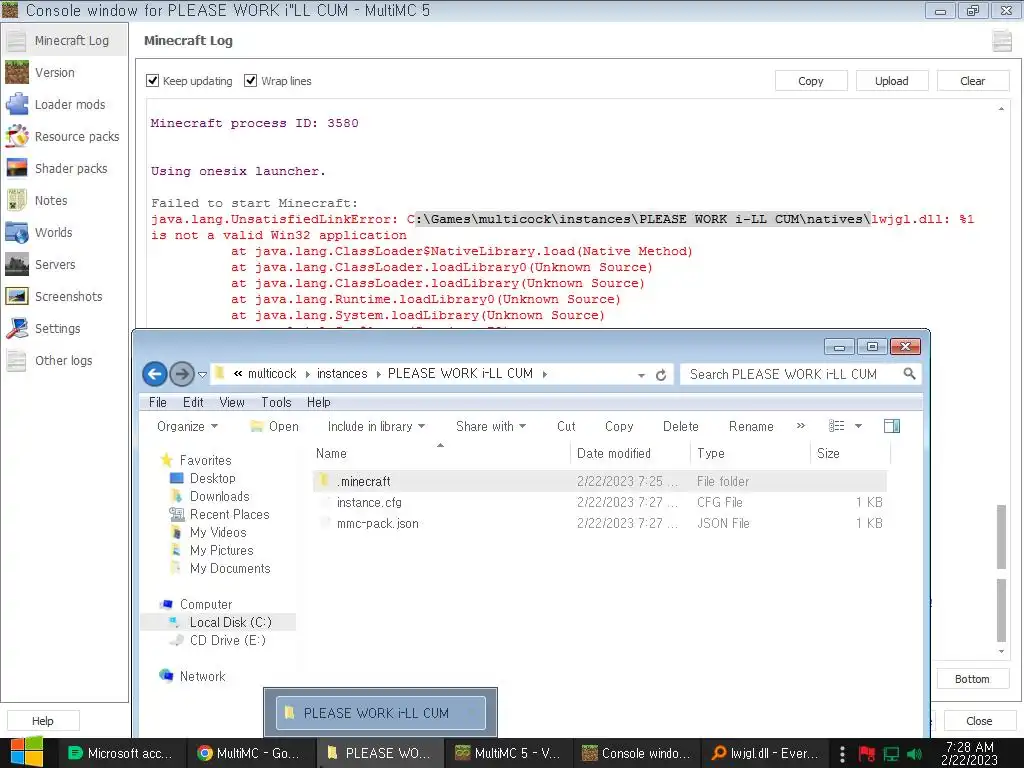Click the volume speaker tray icon
Viewport: 1024px width, 768px height.
916,754
